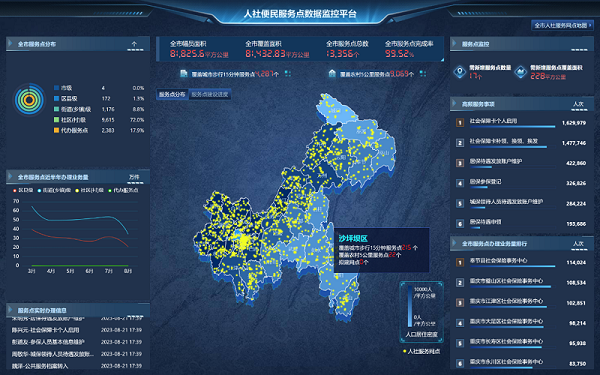The height and width of the screenshot is (375, 600).
Task: Click the orange 代办服务点 legend color square
Action: coord(56,130)
